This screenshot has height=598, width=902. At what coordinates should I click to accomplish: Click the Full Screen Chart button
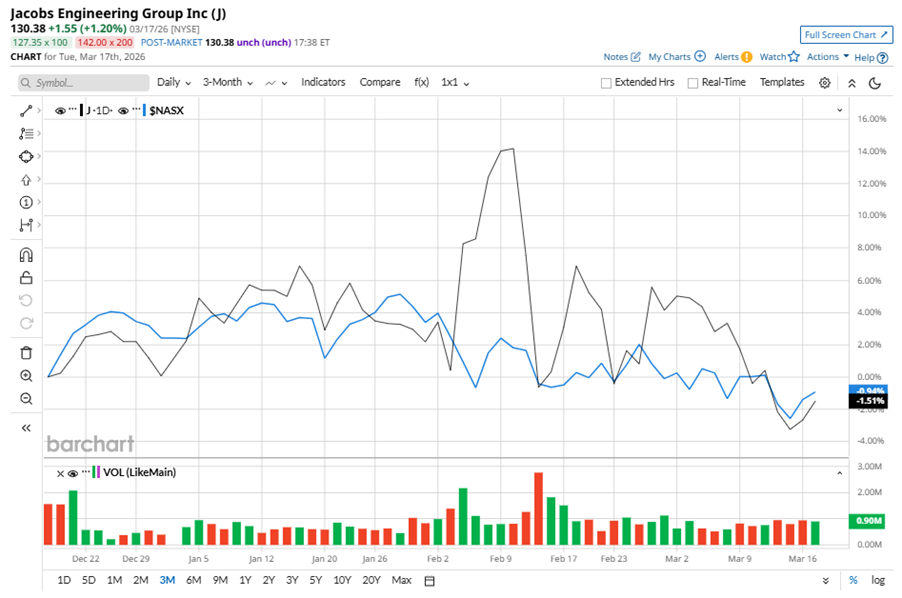click(846, 35)
